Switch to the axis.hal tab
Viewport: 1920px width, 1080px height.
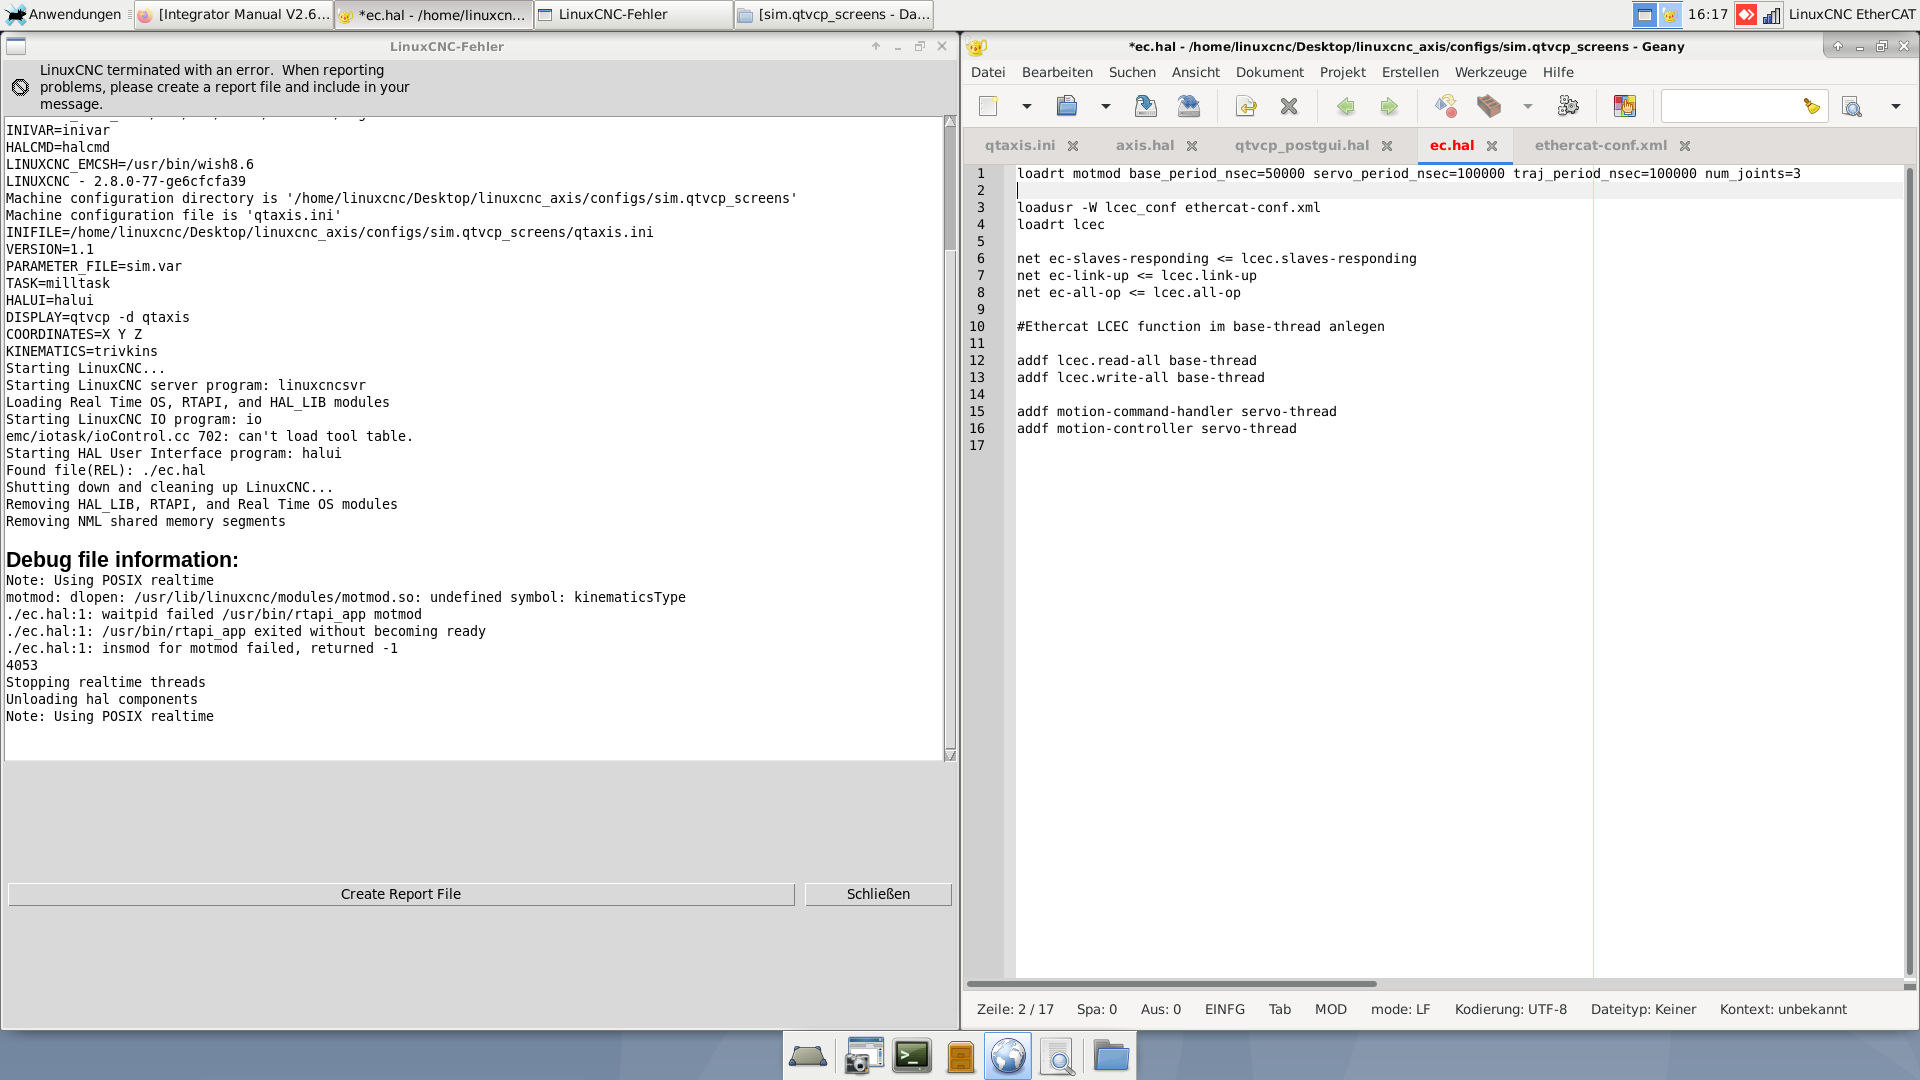coord(1145,145)
